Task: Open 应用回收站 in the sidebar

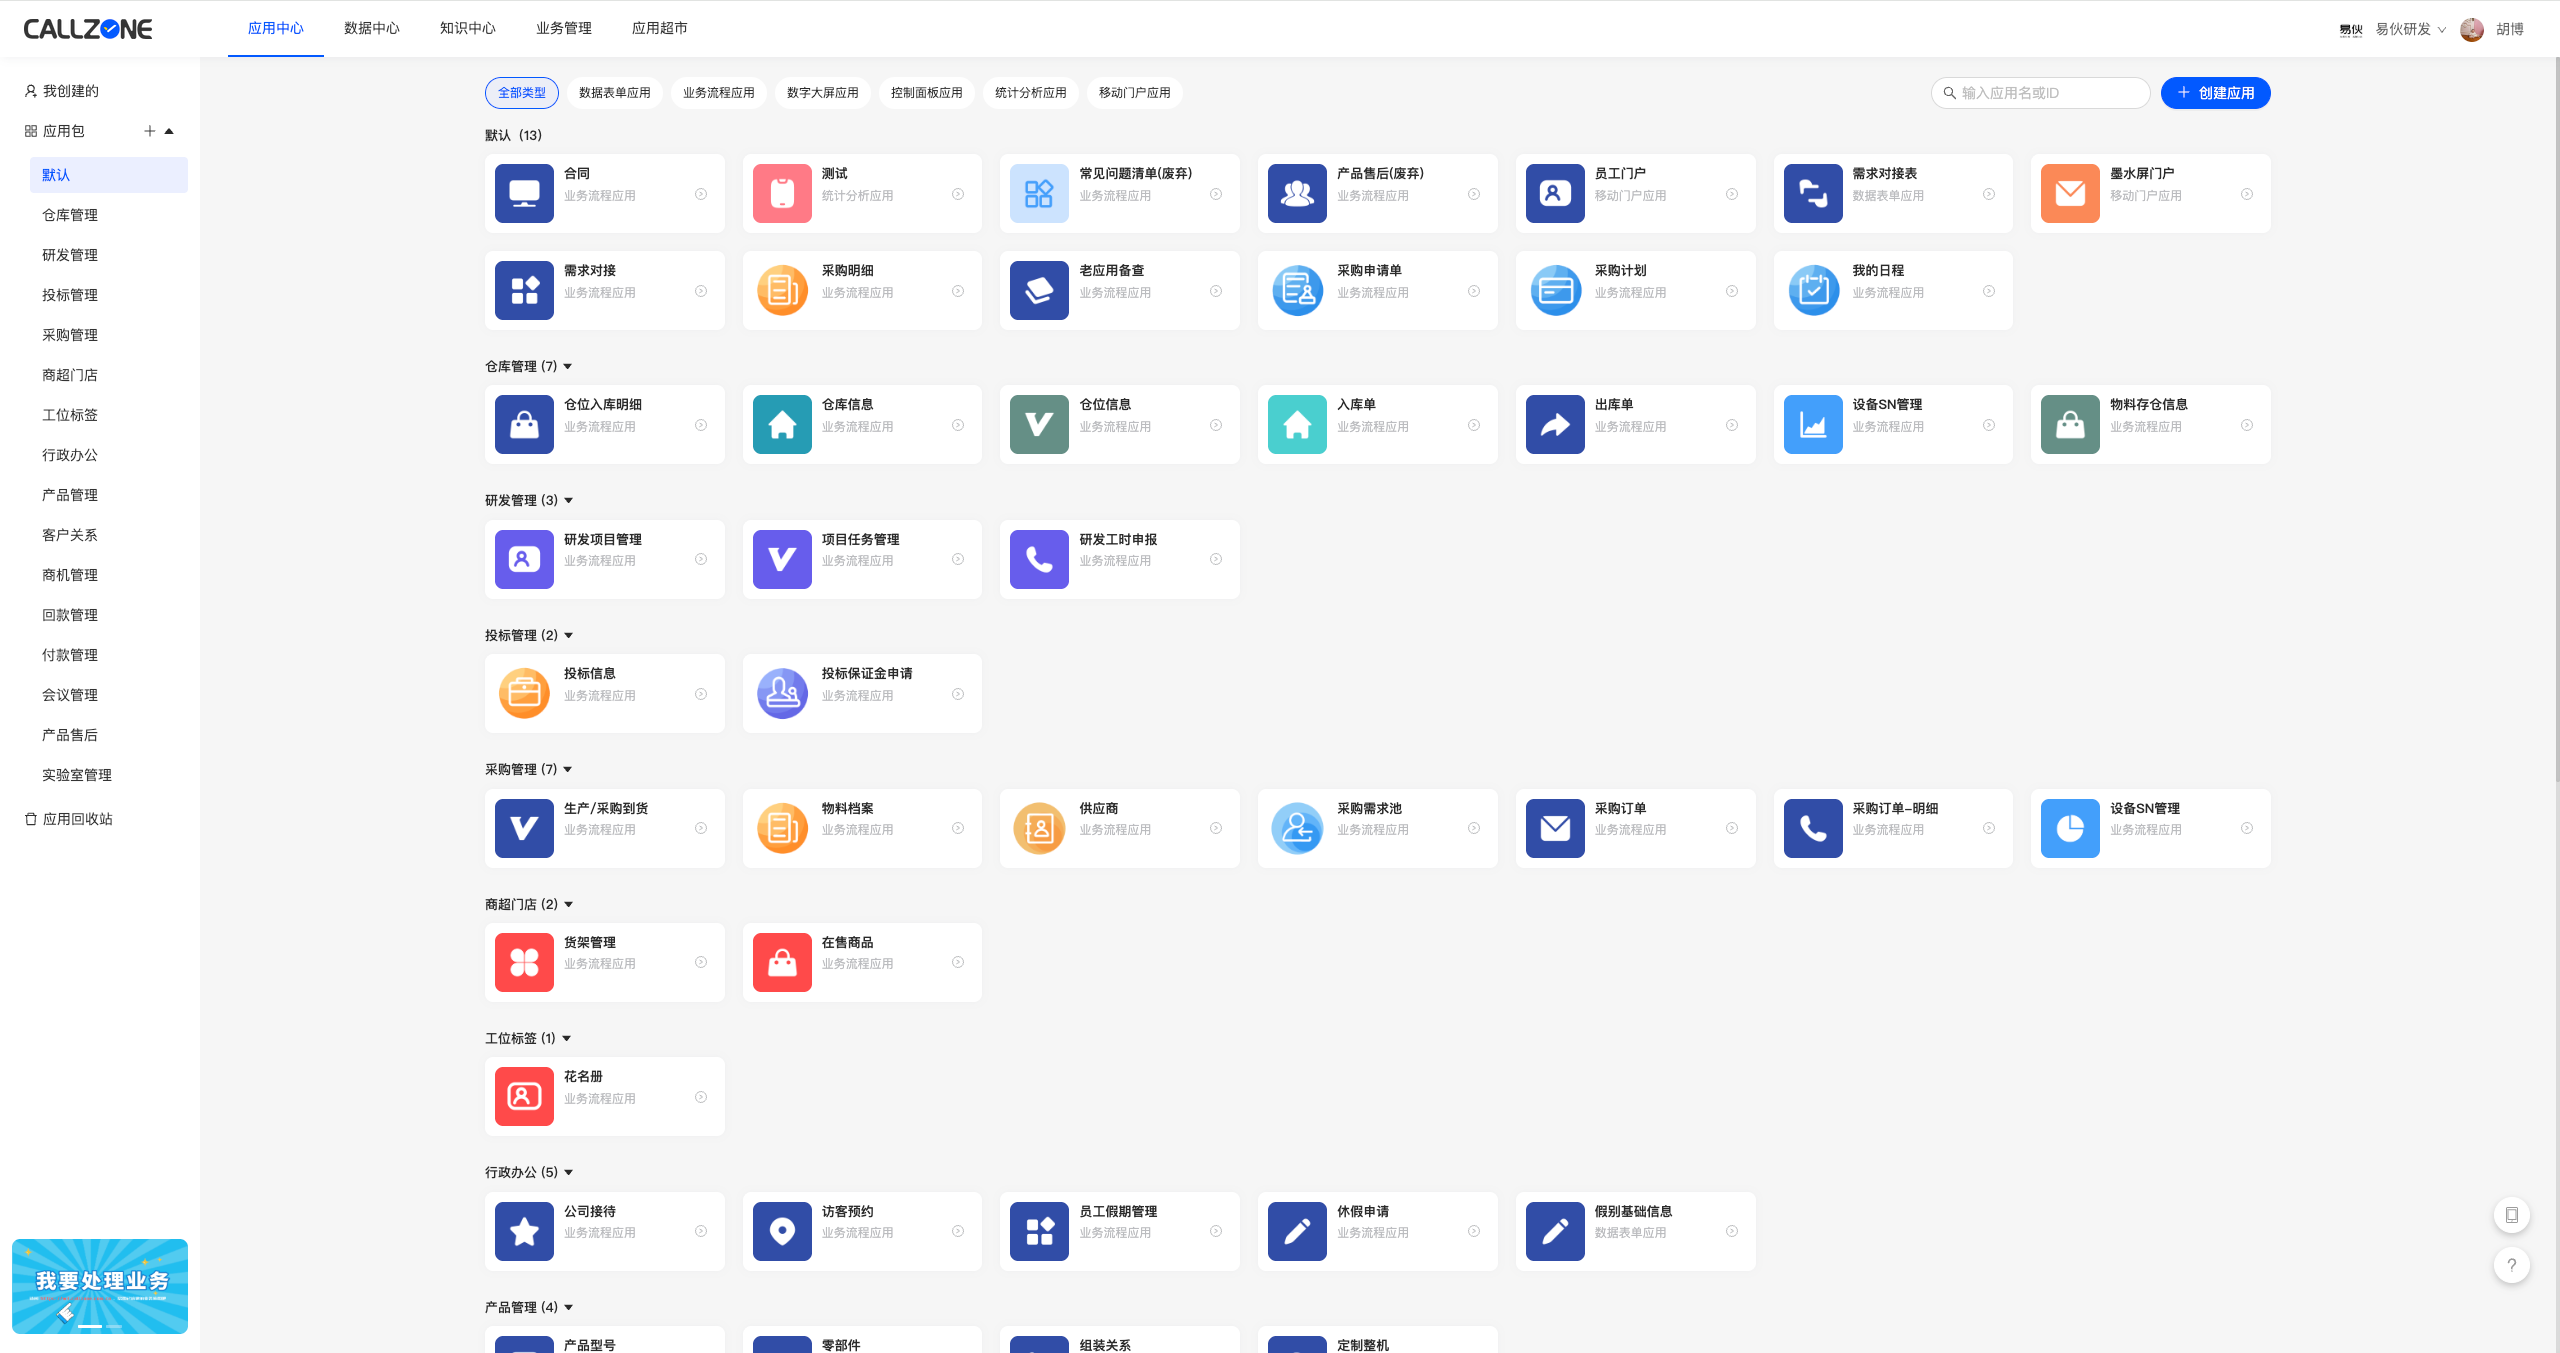Action: [x=77, y=819]
